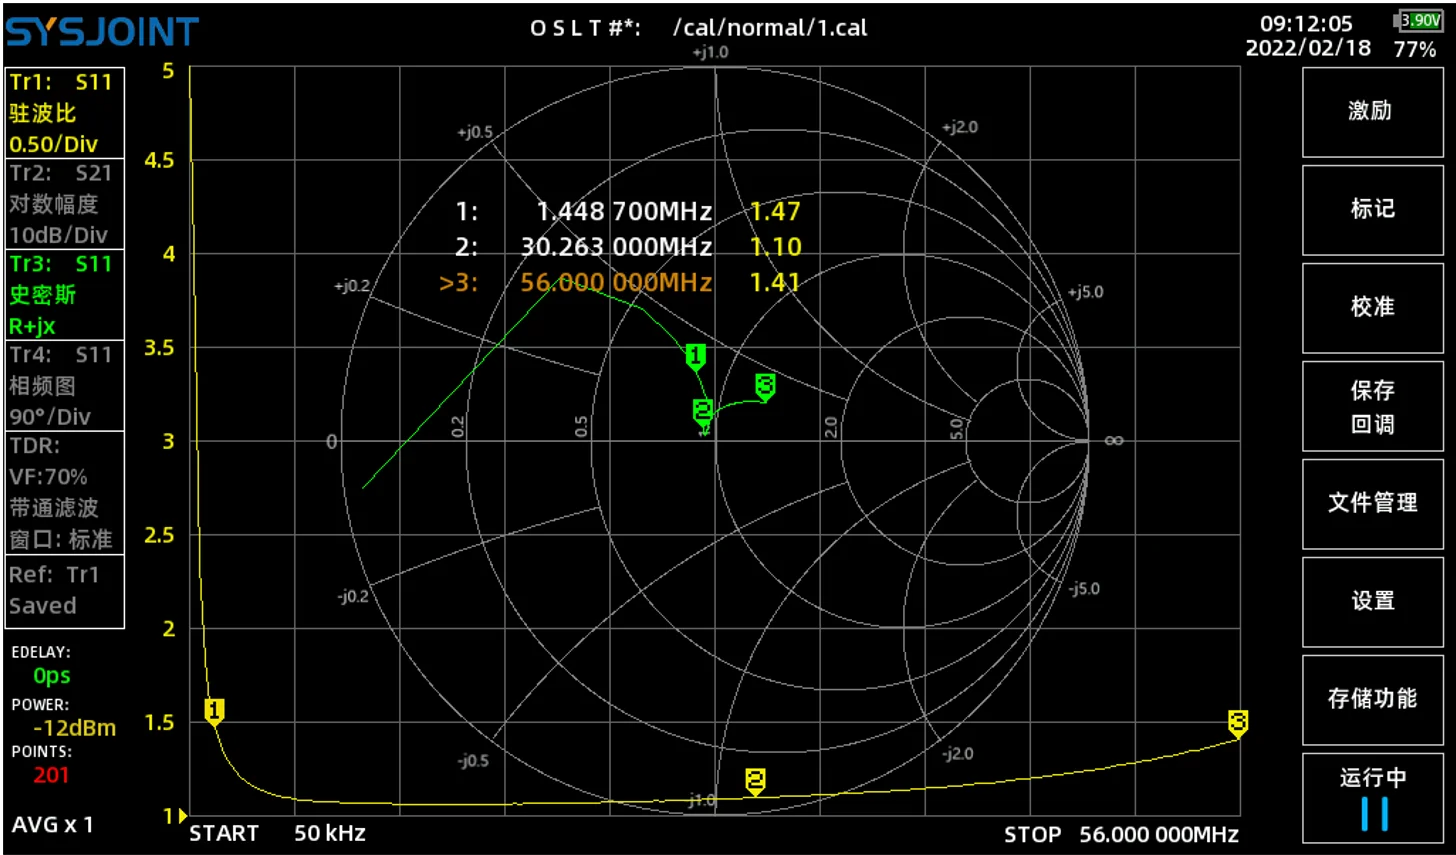Open the 文件管理 file manager
The image size is (1456, 855).
1372,504
